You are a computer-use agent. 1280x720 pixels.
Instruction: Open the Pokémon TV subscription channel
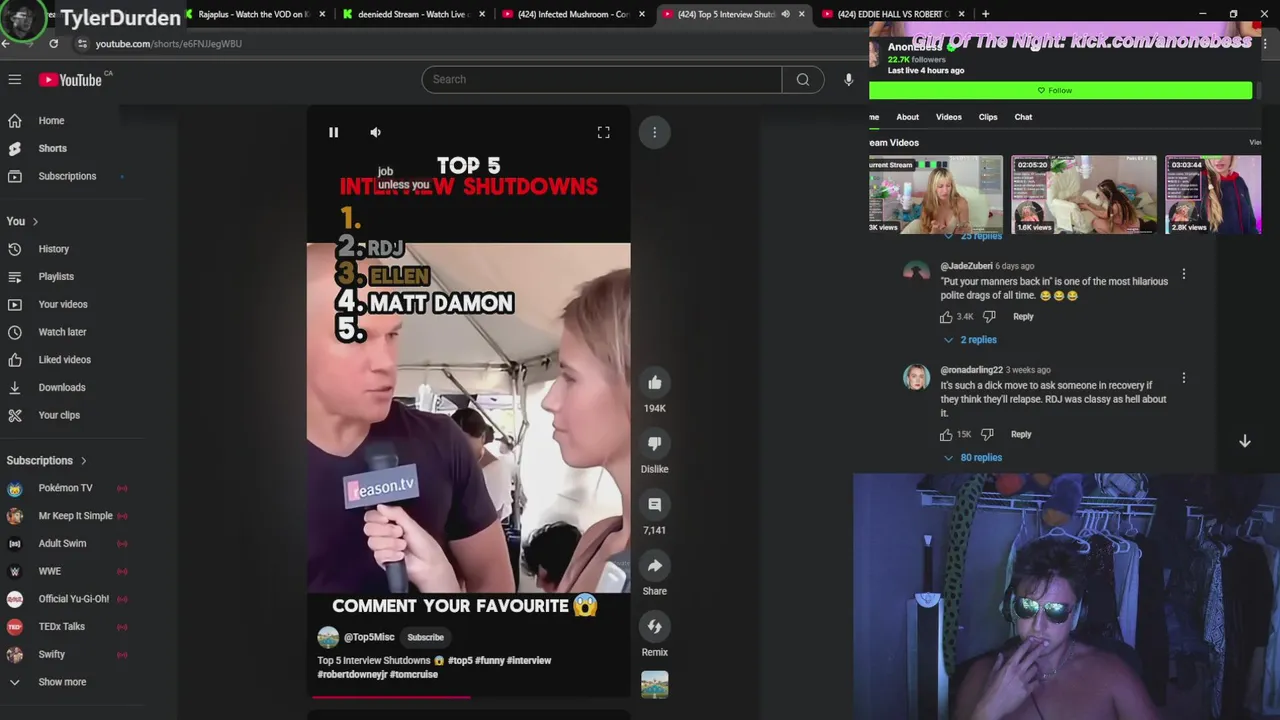[x=65, y=488]
